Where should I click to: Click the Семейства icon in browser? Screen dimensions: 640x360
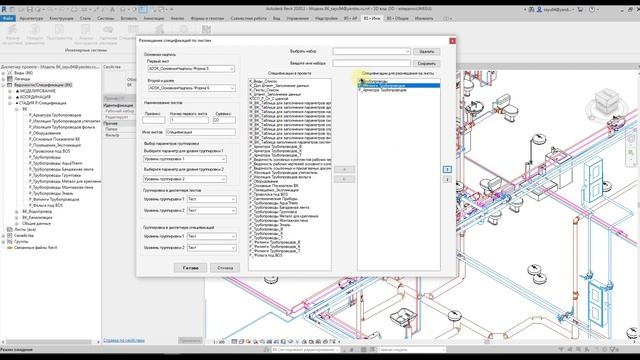pyautogui.click(x=10, y=236)
